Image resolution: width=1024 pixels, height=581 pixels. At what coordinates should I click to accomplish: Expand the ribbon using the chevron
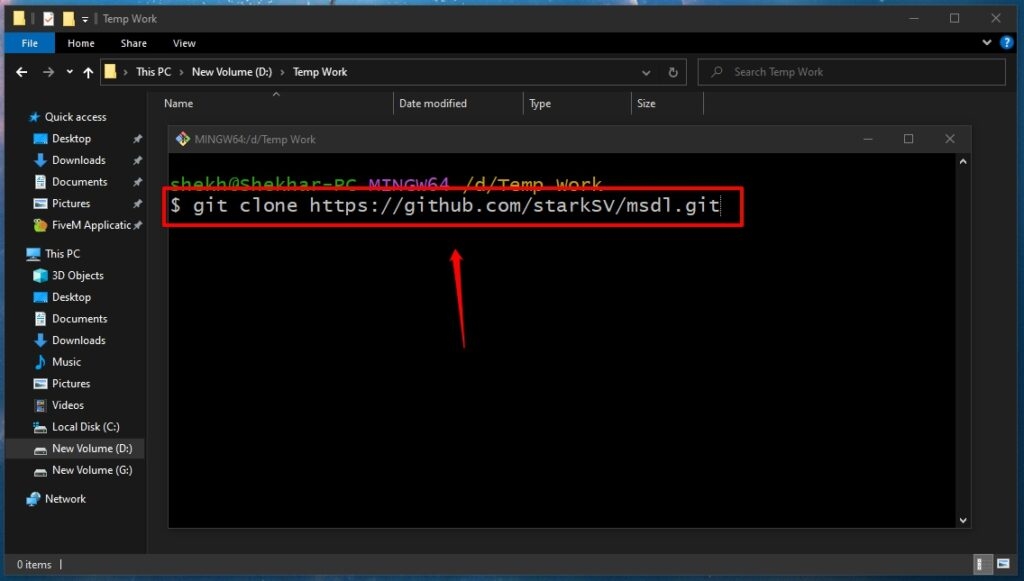coord(985,43)
